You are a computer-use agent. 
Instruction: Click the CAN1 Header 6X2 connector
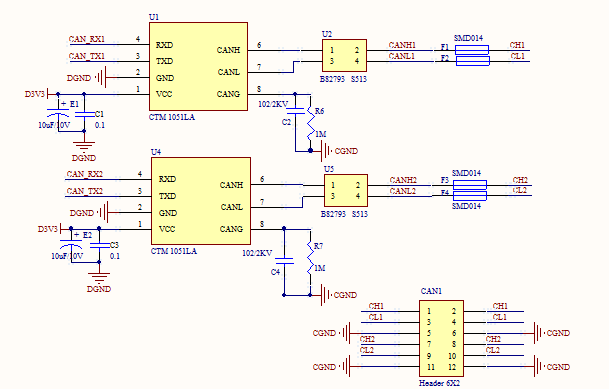click(441, 339)
